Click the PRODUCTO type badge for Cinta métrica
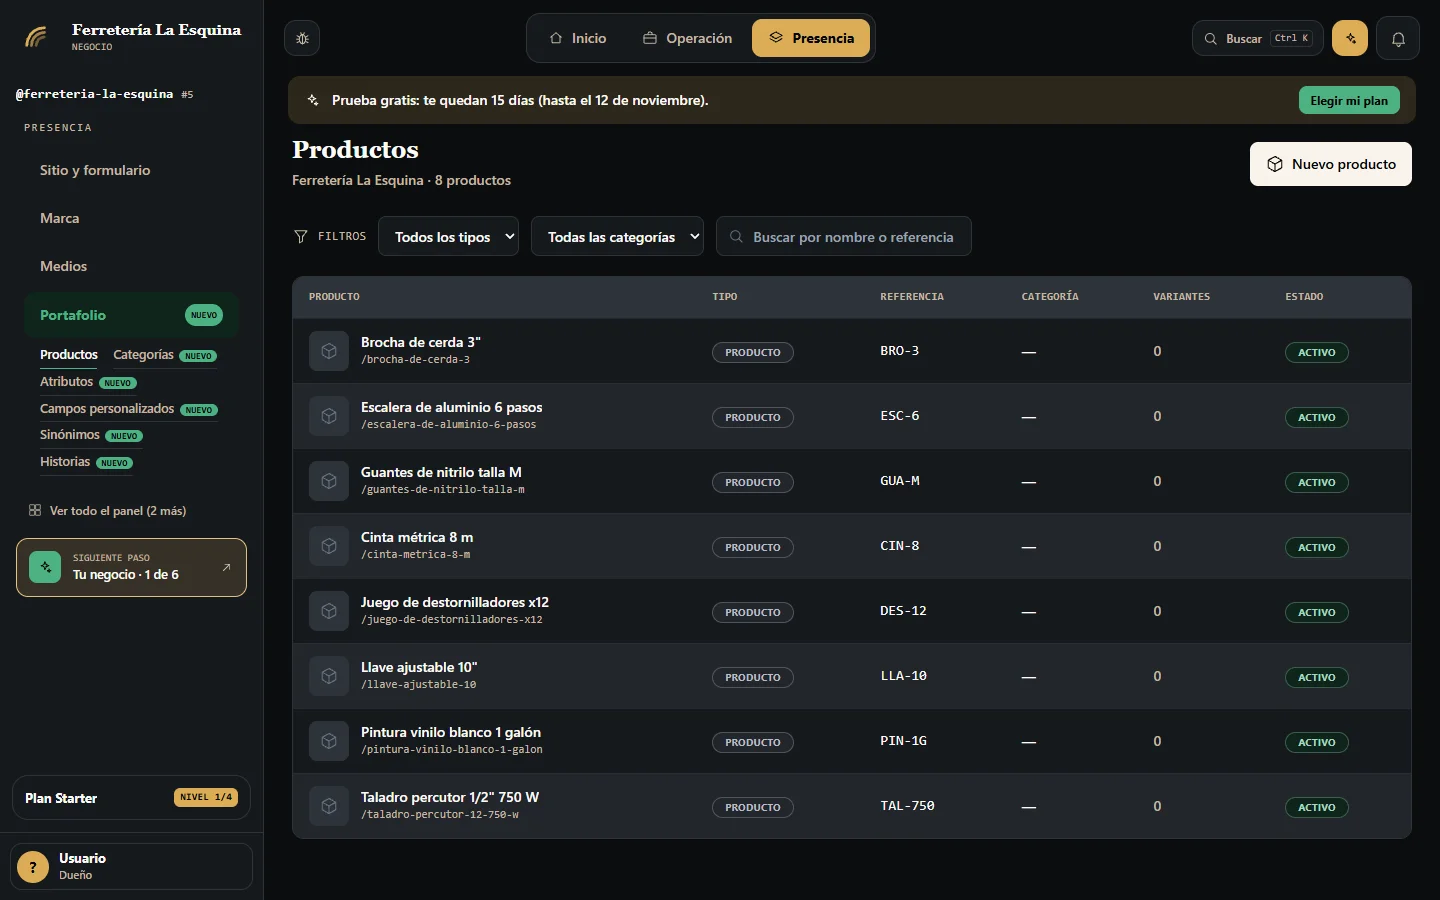The image size is (1440, 900). 753,547
